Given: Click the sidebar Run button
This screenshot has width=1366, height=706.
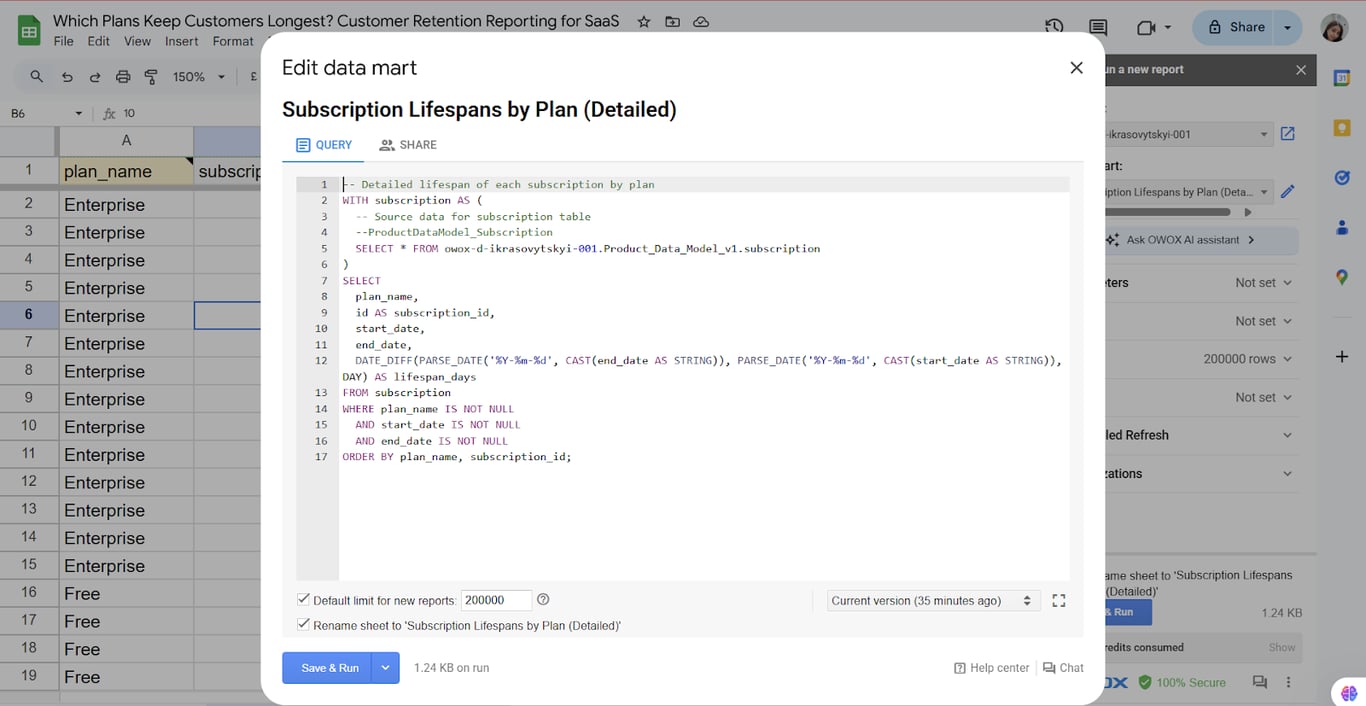Looking at the screenshot, I should [1128, 612].
